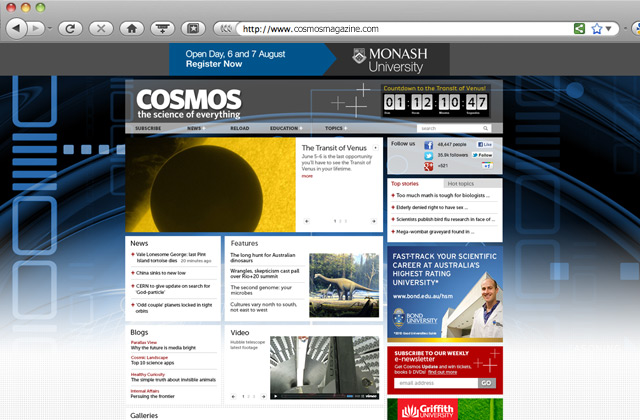This screenshot has width=640, height=420.
Task: Open 'The second genome: your microbes' feature
Action: (261, 290)
